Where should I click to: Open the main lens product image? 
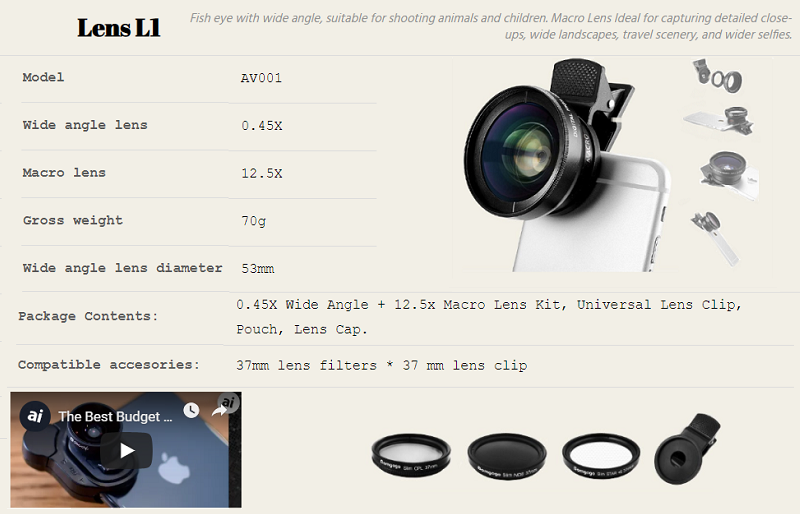(566, 166)
